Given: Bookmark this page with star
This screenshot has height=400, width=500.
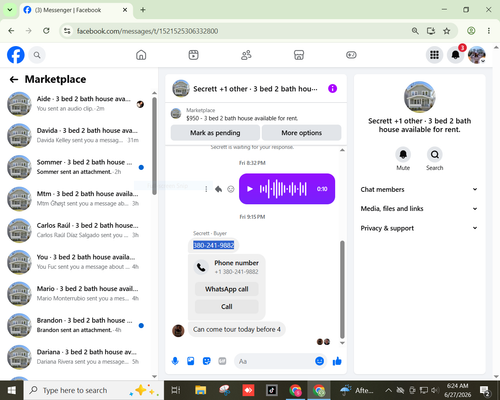Looking at the screenshot, I should [x=447, y=31].
